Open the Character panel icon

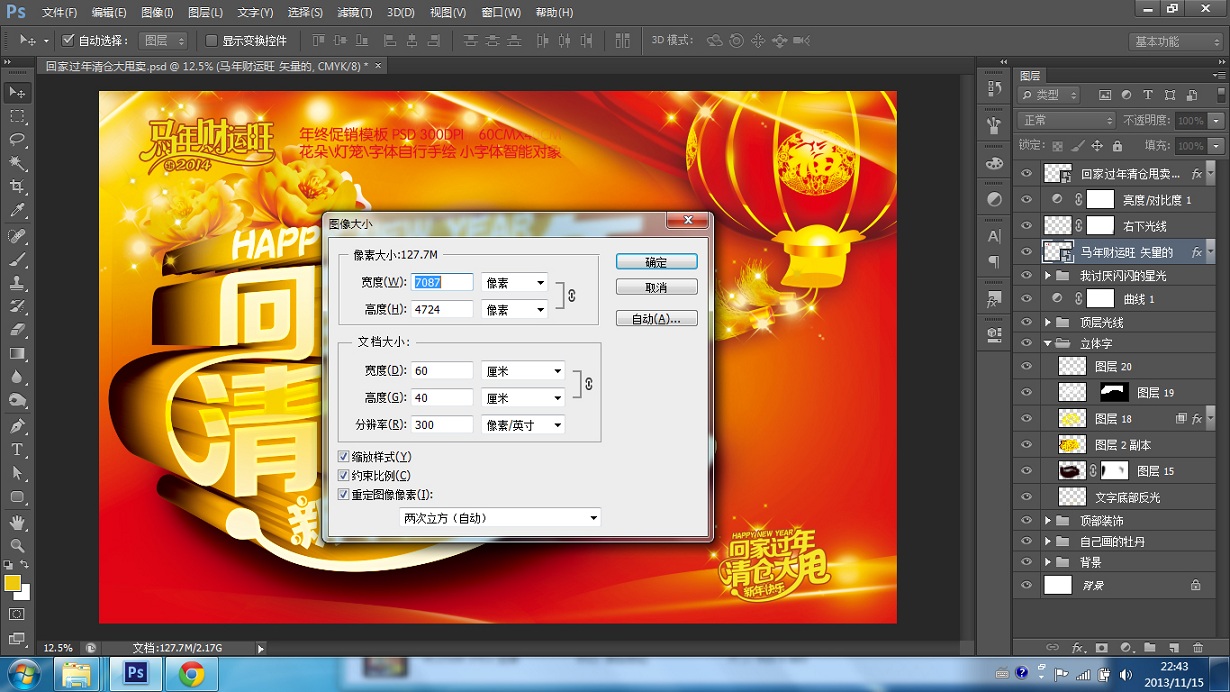tap(994, 237)
